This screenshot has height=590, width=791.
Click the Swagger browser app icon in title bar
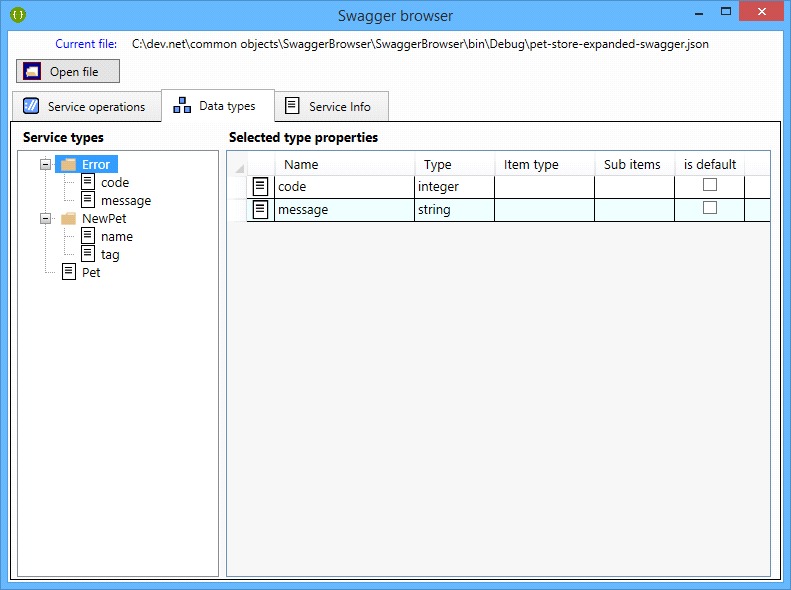click(17, 15)
